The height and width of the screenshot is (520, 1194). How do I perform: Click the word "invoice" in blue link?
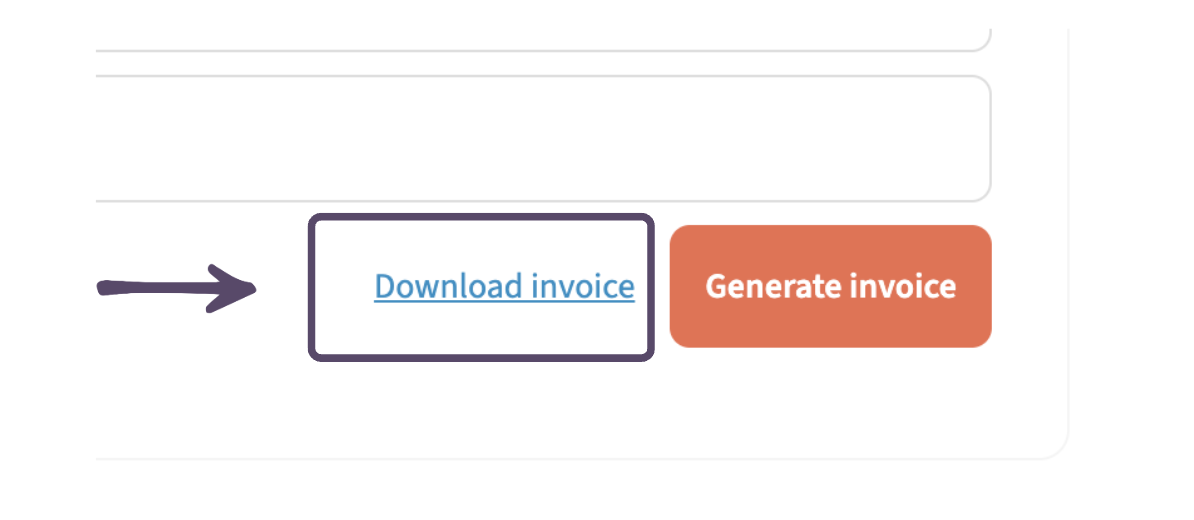pos(583,286)
